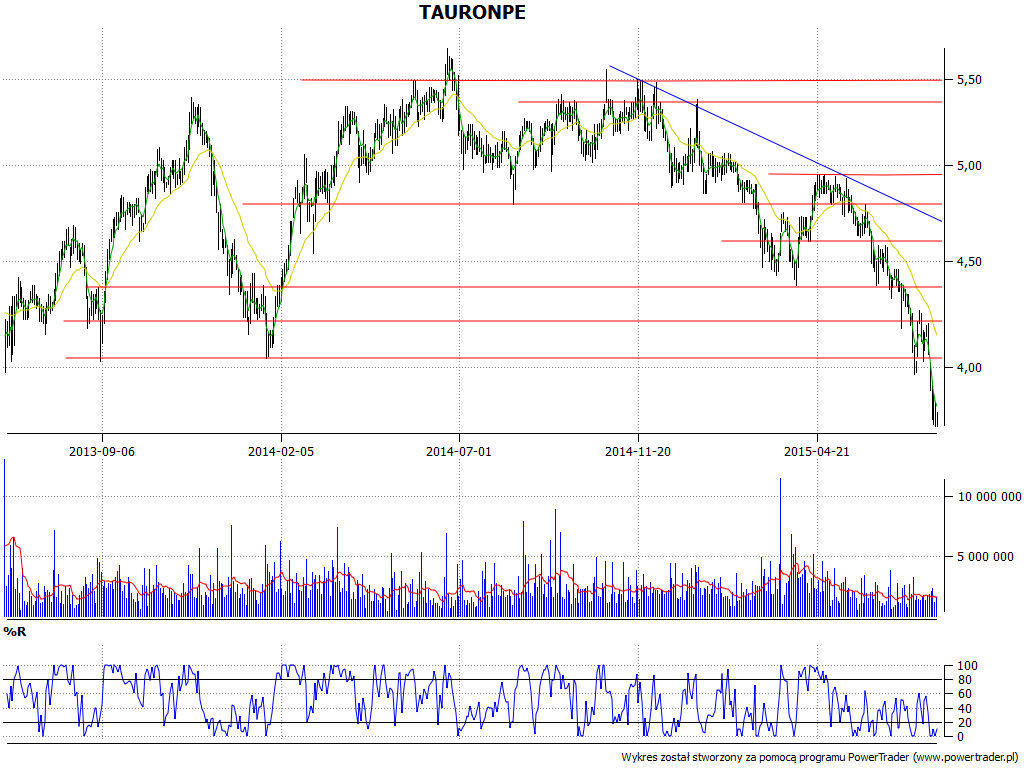Click the 20 value on the %R scale
This screenshot has width=1024, height=768.
pyautogui.click(x=965, y=722)
